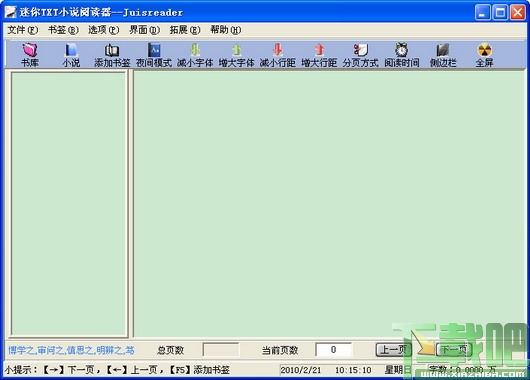Show 阅读时间 reading time clock
This screenshot has height=380, width=530.
pyautogui.click(x=402, y=55)
